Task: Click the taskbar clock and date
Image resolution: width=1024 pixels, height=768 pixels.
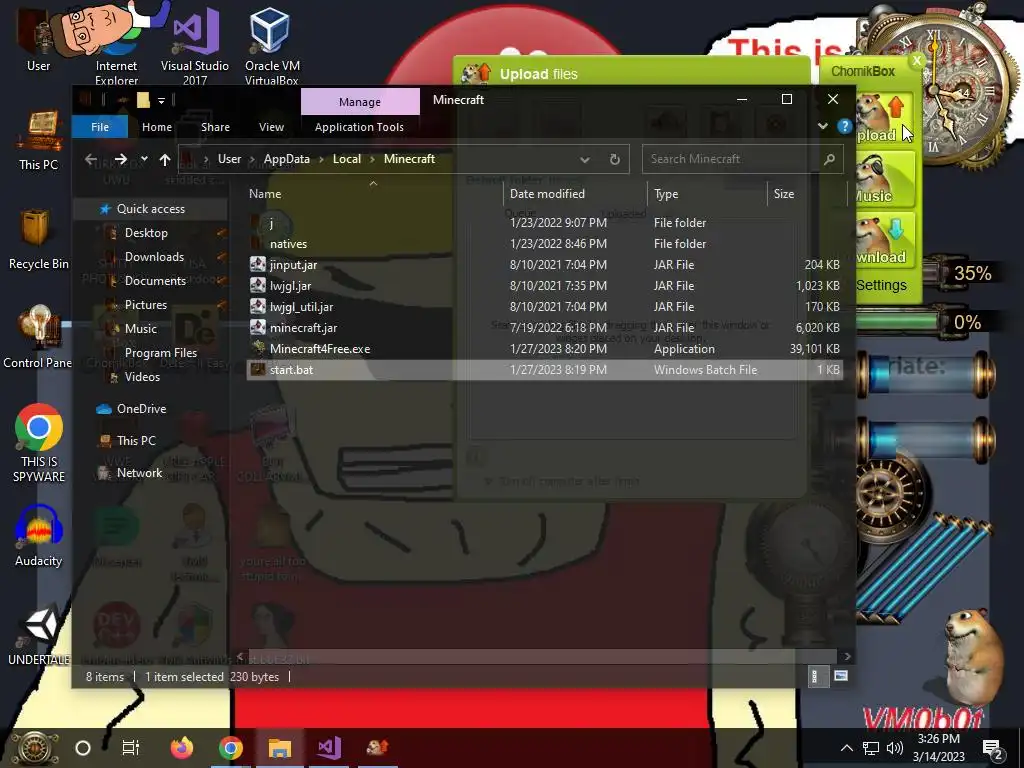Action: pos(938,748)
